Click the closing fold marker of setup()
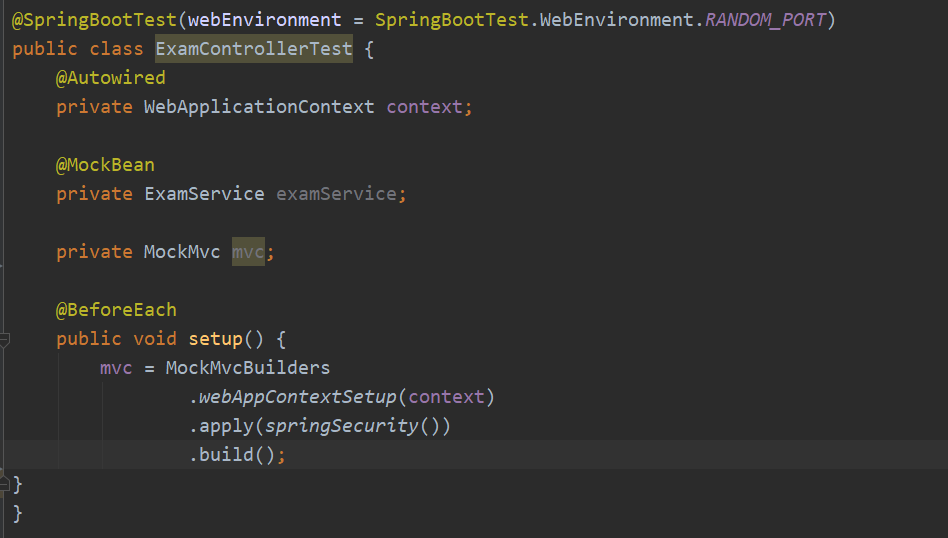The height and width of the screenshot is (538, 948). point(4,484)
